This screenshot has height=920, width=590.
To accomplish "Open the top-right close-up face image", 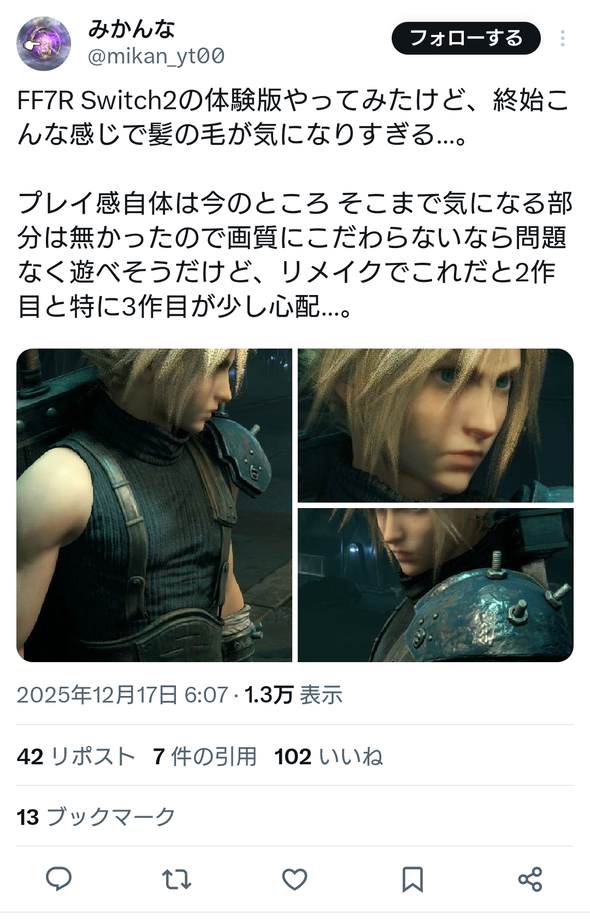I will click(436, 425).
